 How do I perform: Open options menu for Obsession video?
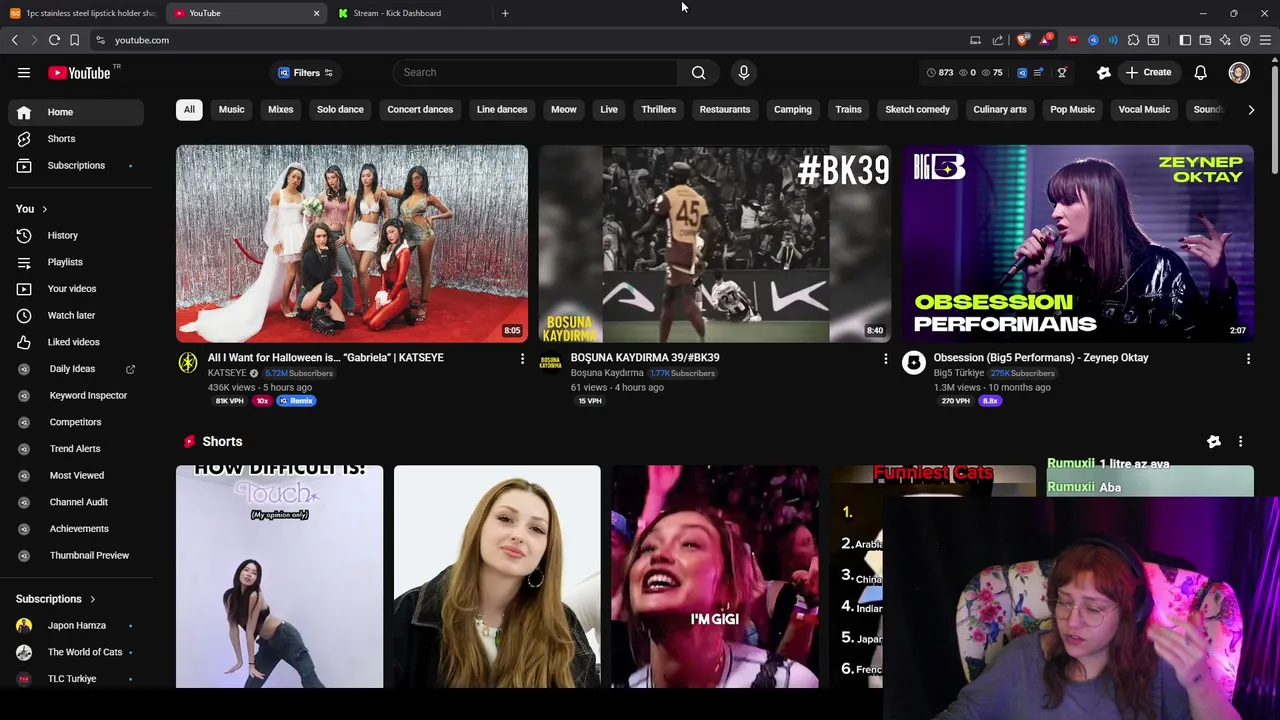pyautogui.click(x=1248, y=358)
